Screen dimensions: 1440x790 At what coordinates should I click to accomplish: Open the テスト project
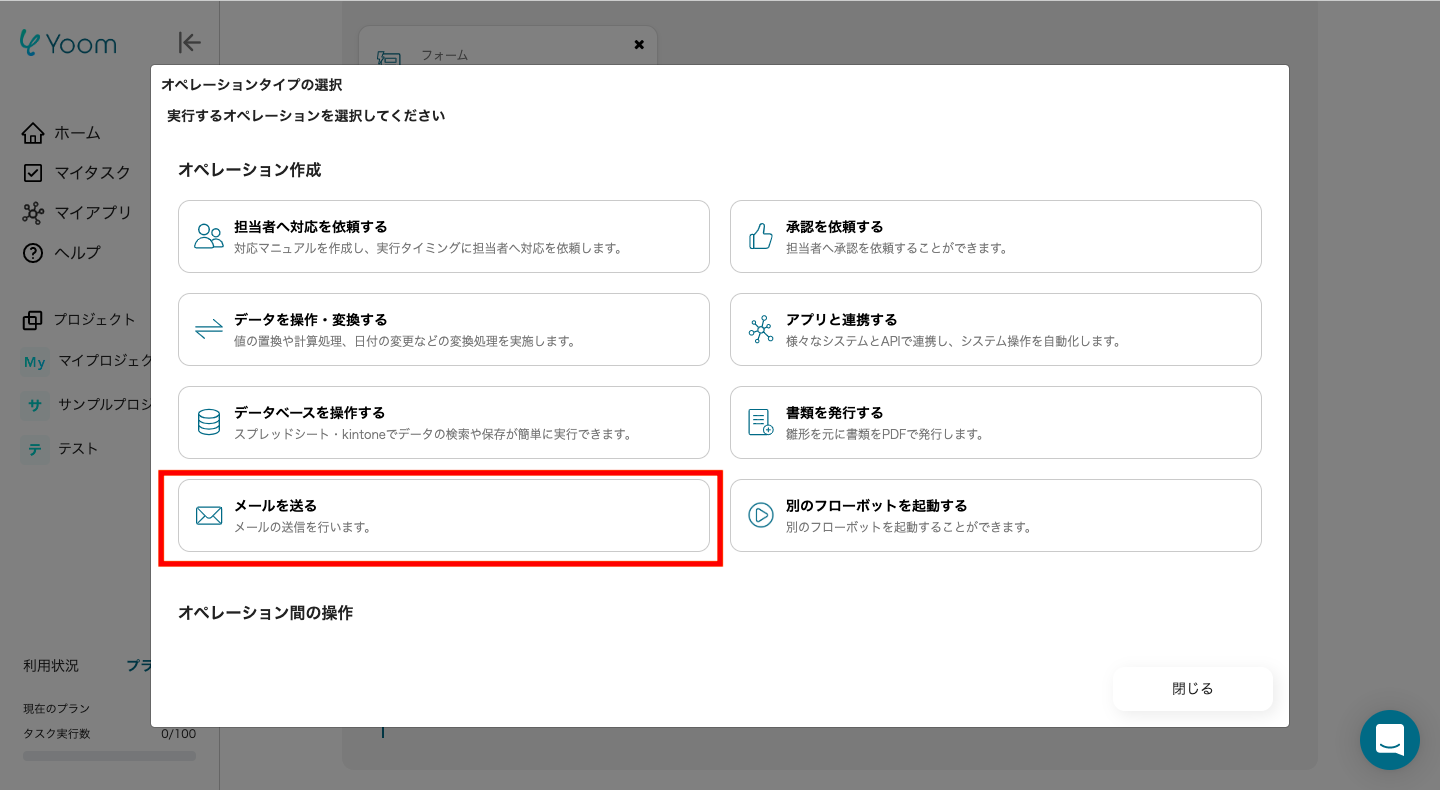pos(77,449)
